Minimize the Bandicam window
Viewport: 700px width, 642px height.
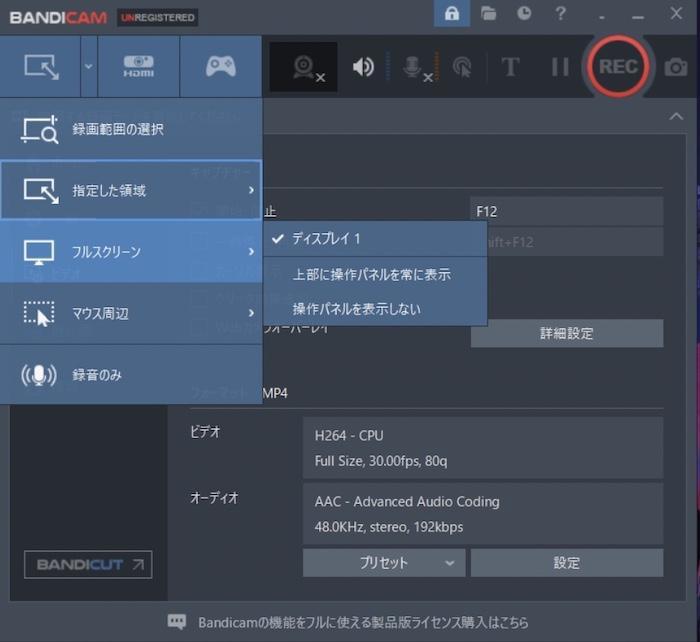[638, 17]
